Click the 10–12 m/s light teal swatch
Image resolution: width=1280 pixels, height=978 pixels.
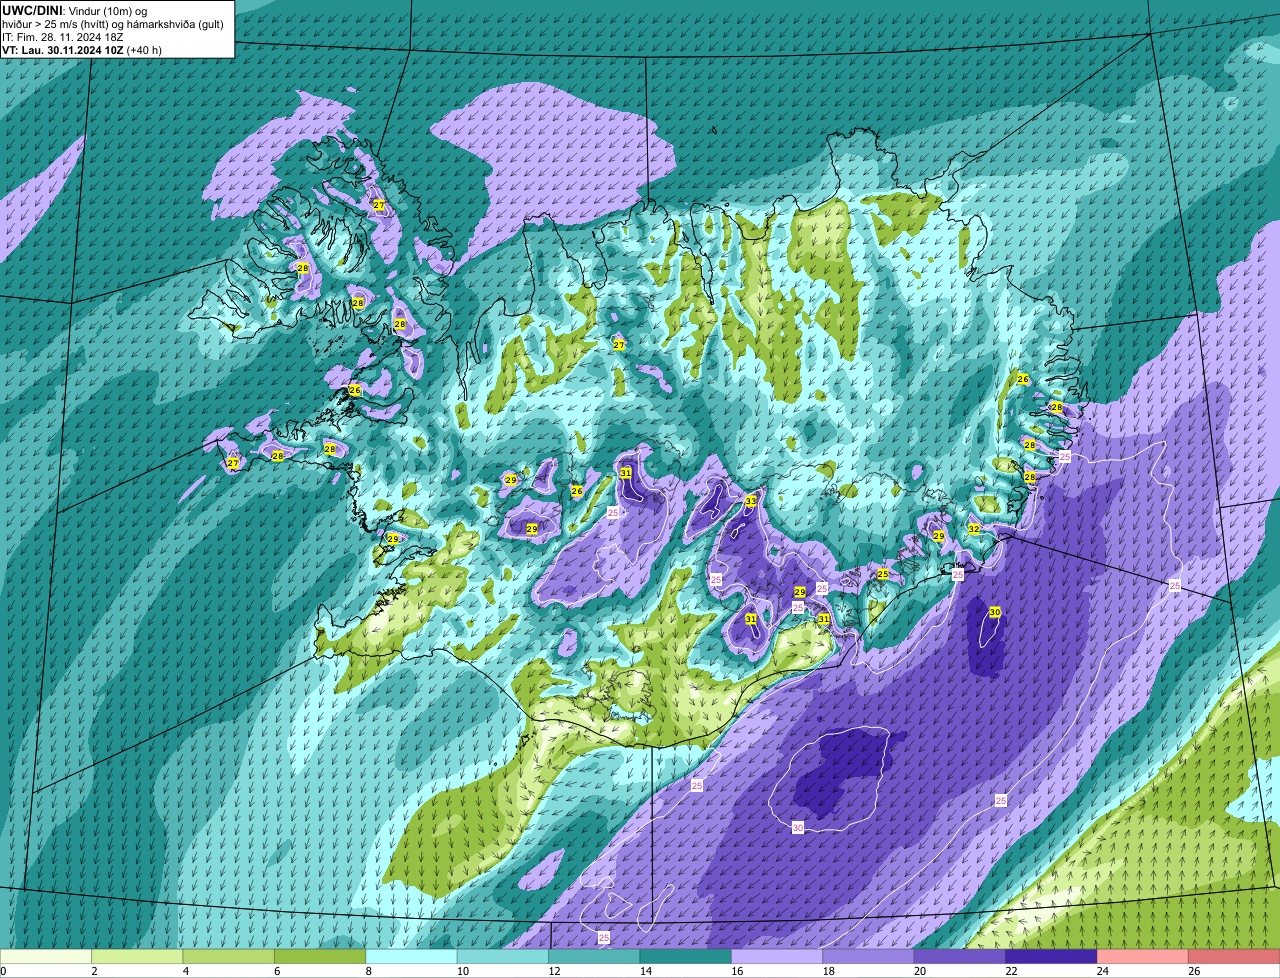503,957
